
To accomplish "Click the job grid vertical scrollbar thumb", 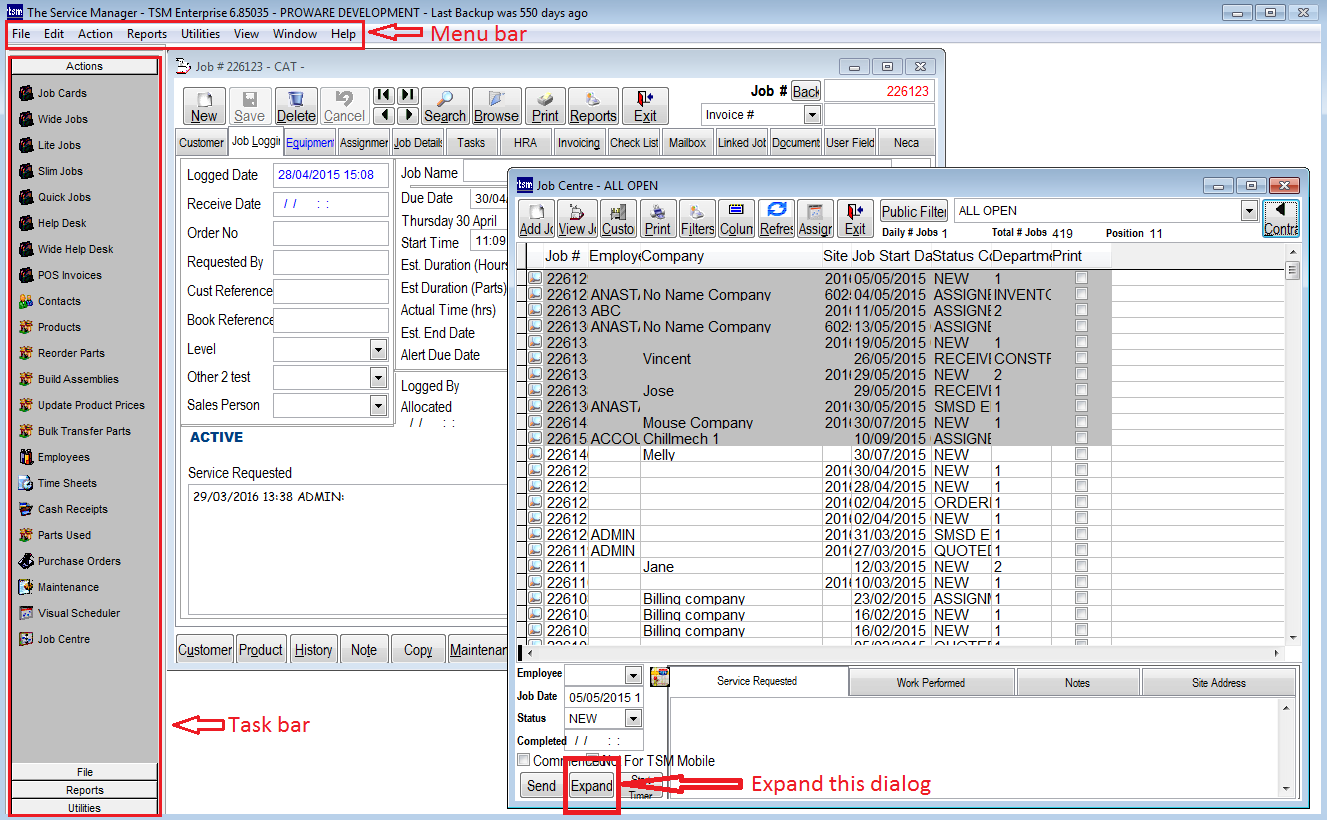I will click(1292, 272).
